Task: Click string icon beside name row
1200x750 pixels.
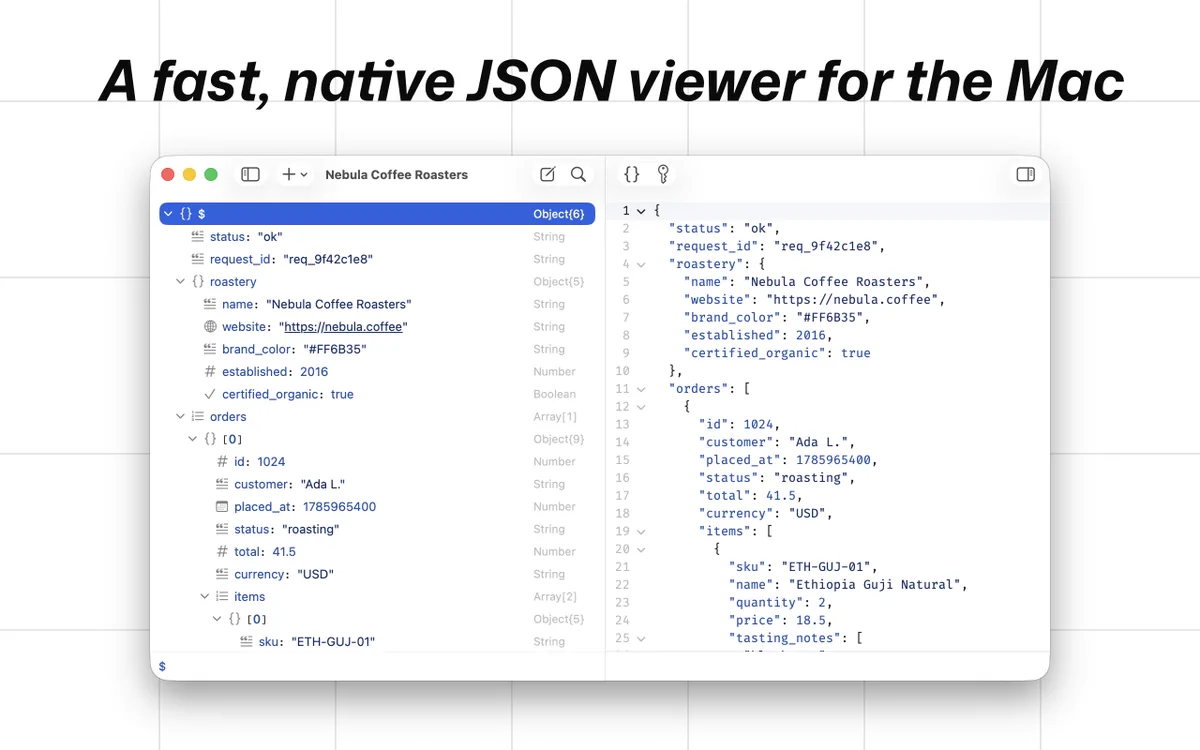Action: [210, 304]
